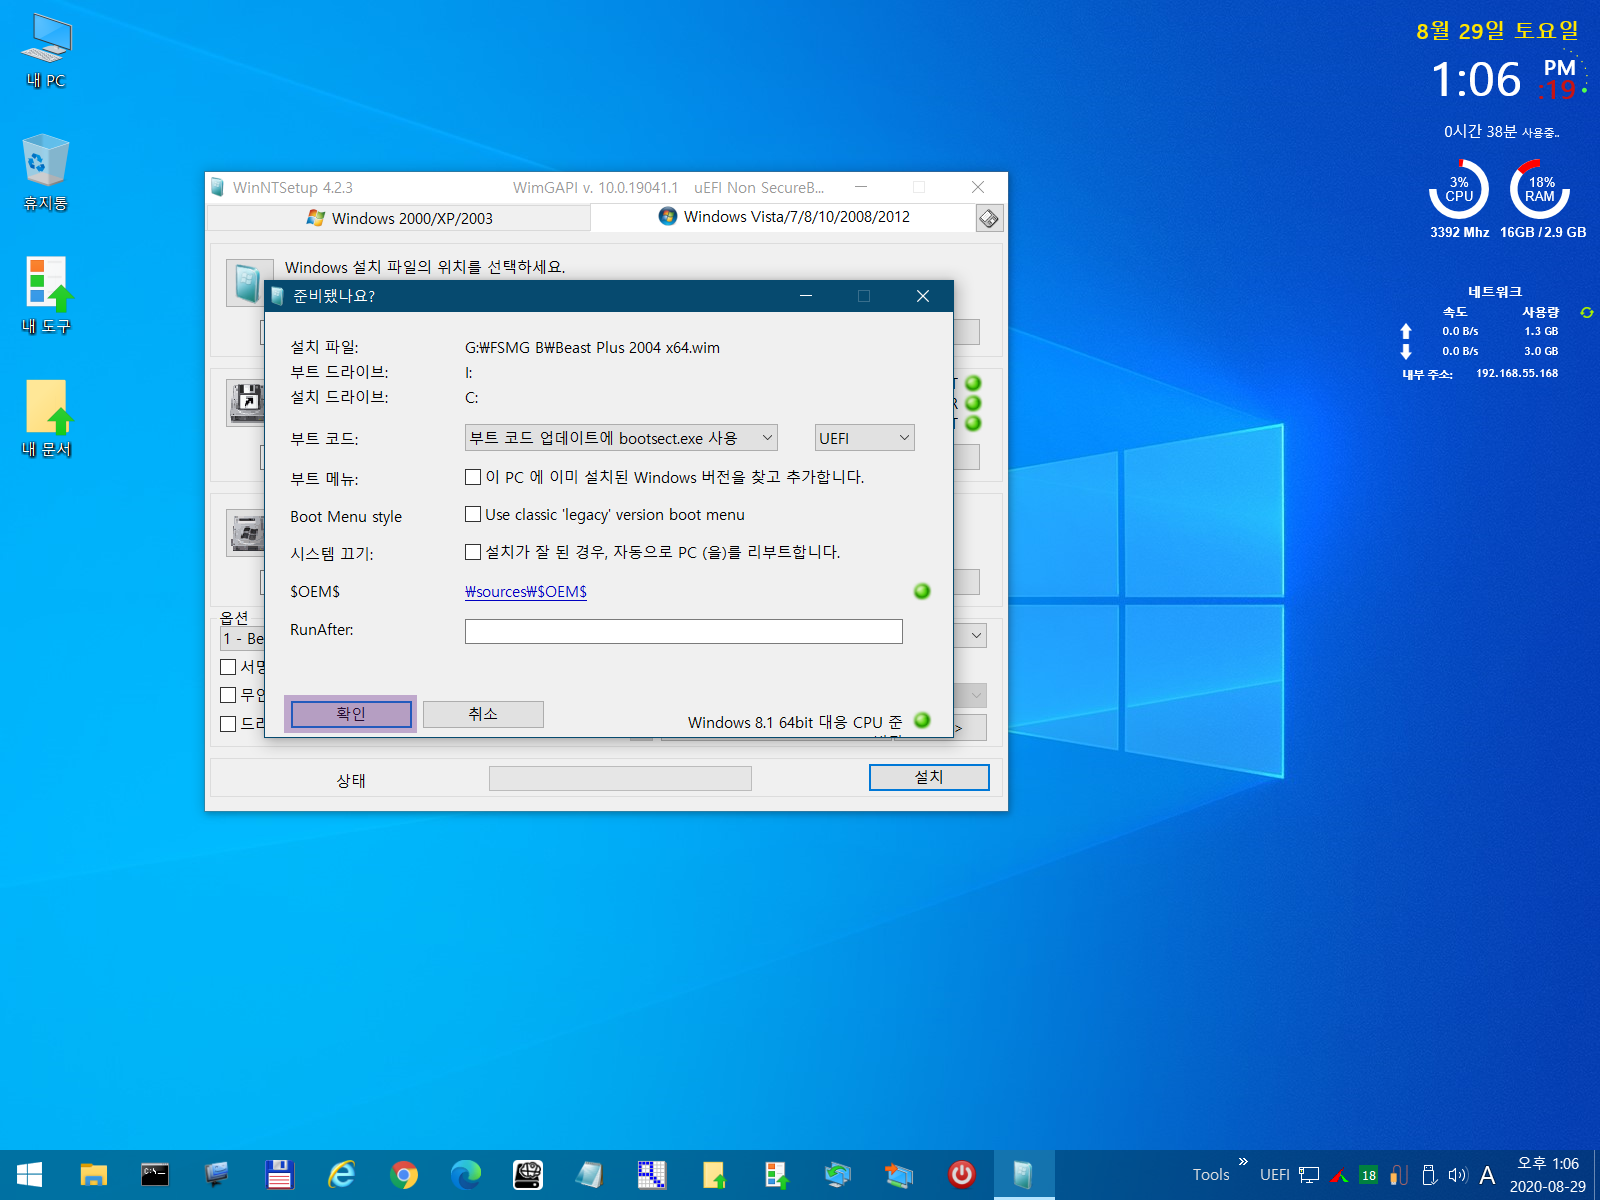
Task: Open the 내 도구 desktop icon
Action: [46, 295]
